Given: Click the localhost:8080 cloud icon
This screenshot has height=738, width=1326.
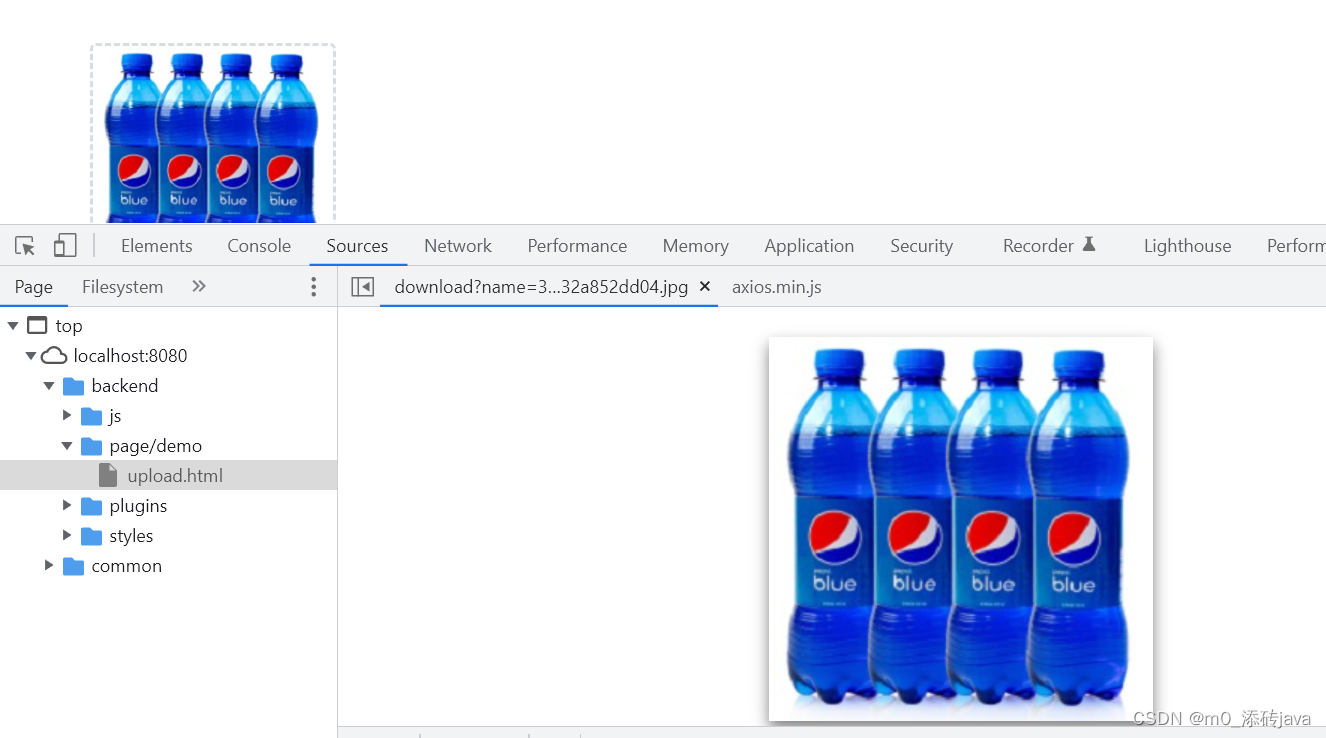Looking at the screenshot, I should (55, 356).
